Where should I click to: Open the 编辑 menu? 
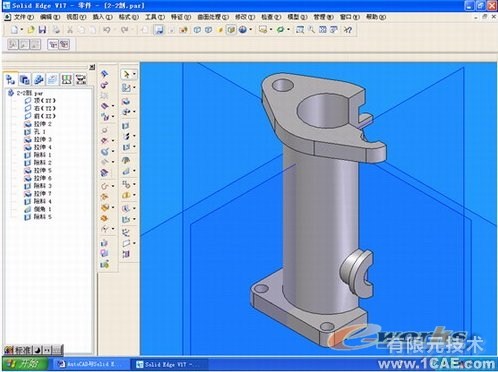tap(50, 17)
